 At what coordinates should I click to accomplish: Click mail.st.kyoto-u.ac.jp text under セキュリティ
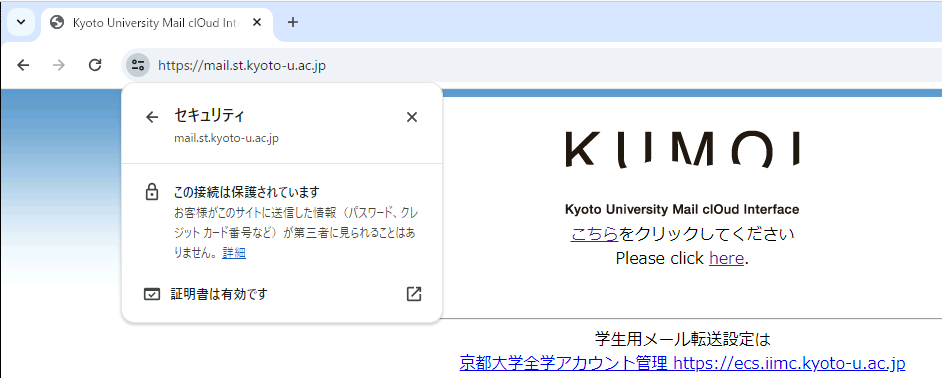tap(226, 138)
